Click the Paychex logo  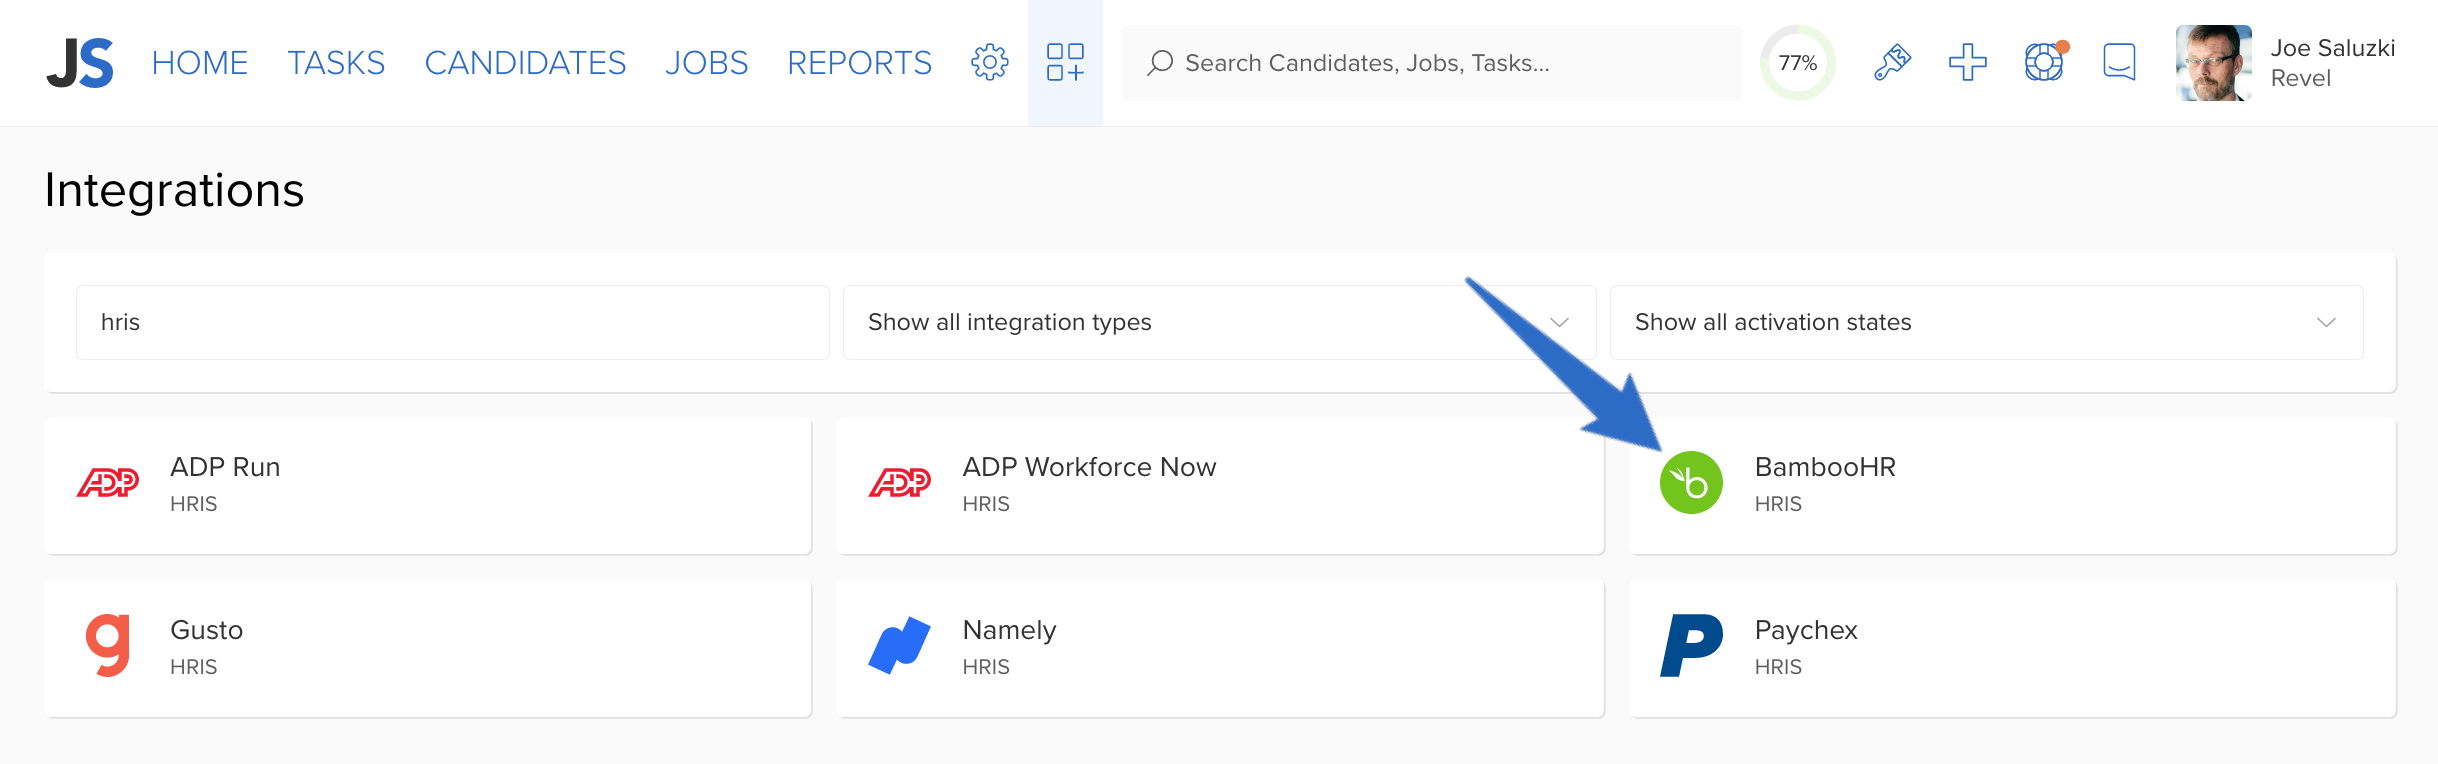(x=1691, y=646)
